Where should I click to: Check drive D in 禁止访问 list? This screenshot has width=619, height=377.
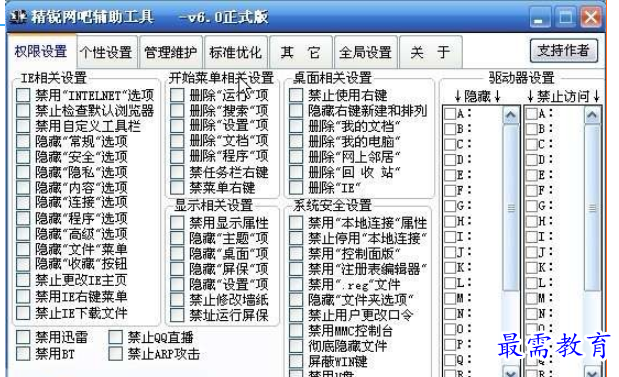click(x=532, y=160)
